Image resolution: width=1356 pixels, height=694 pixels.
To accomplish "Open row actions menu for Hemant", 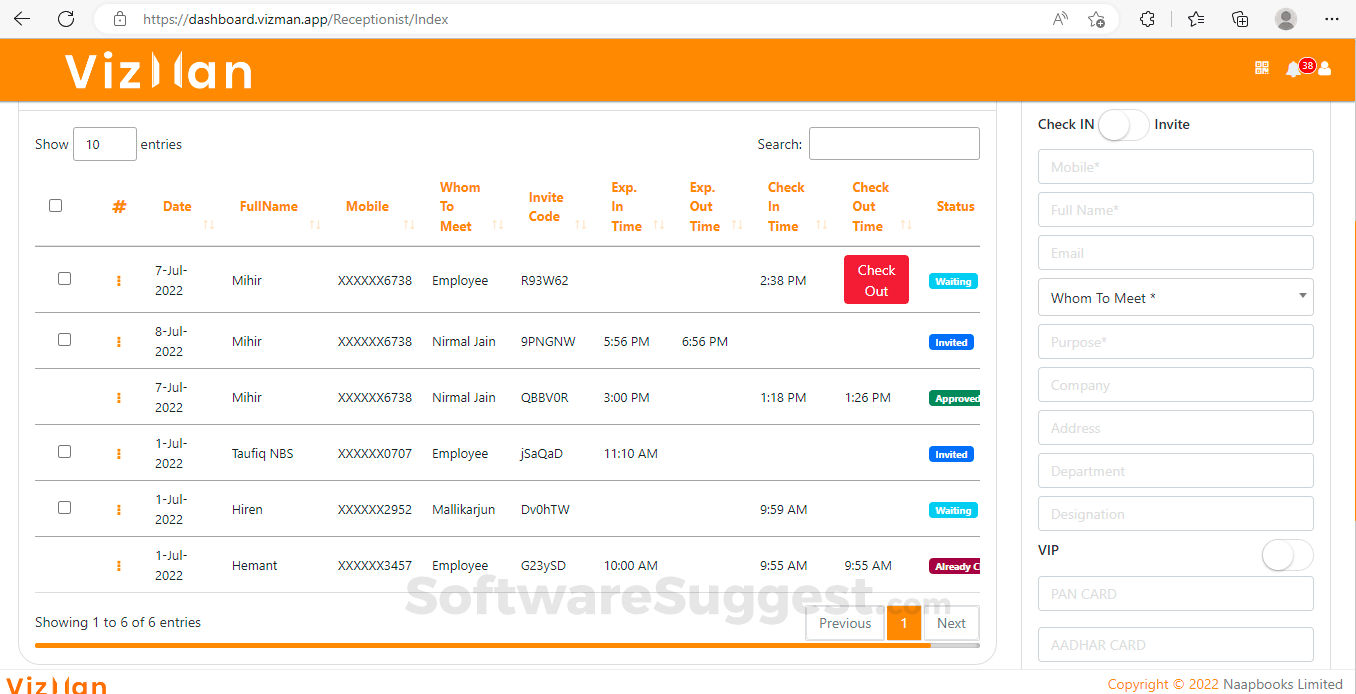I will [119, 566].
